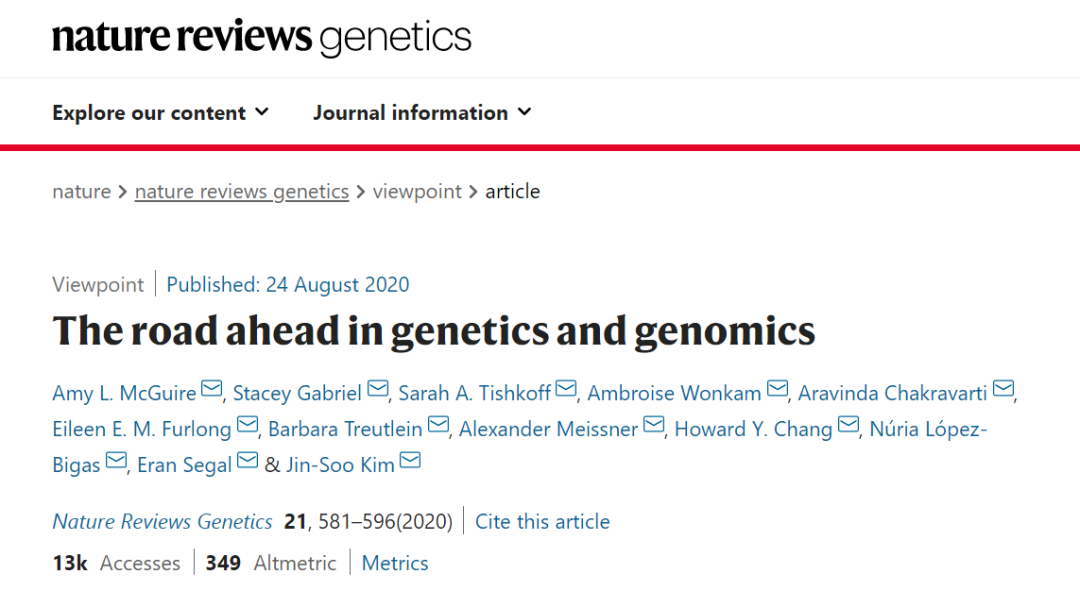Click the Nature Reviews Genetics journal citation link
Viewport: 1080px width, 591px height.
[x=162, y=521]
